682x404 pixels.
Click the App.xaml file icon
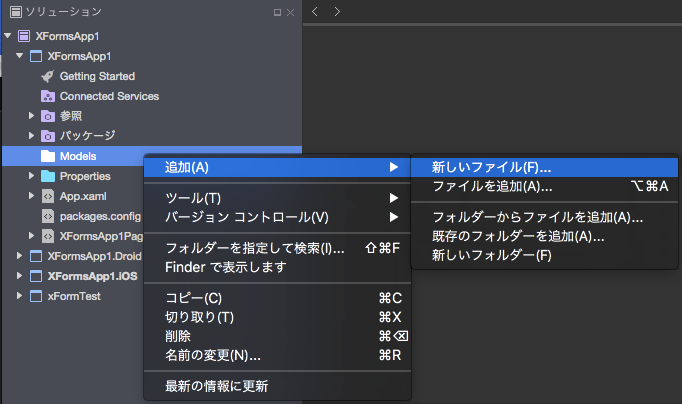[48, 196]
